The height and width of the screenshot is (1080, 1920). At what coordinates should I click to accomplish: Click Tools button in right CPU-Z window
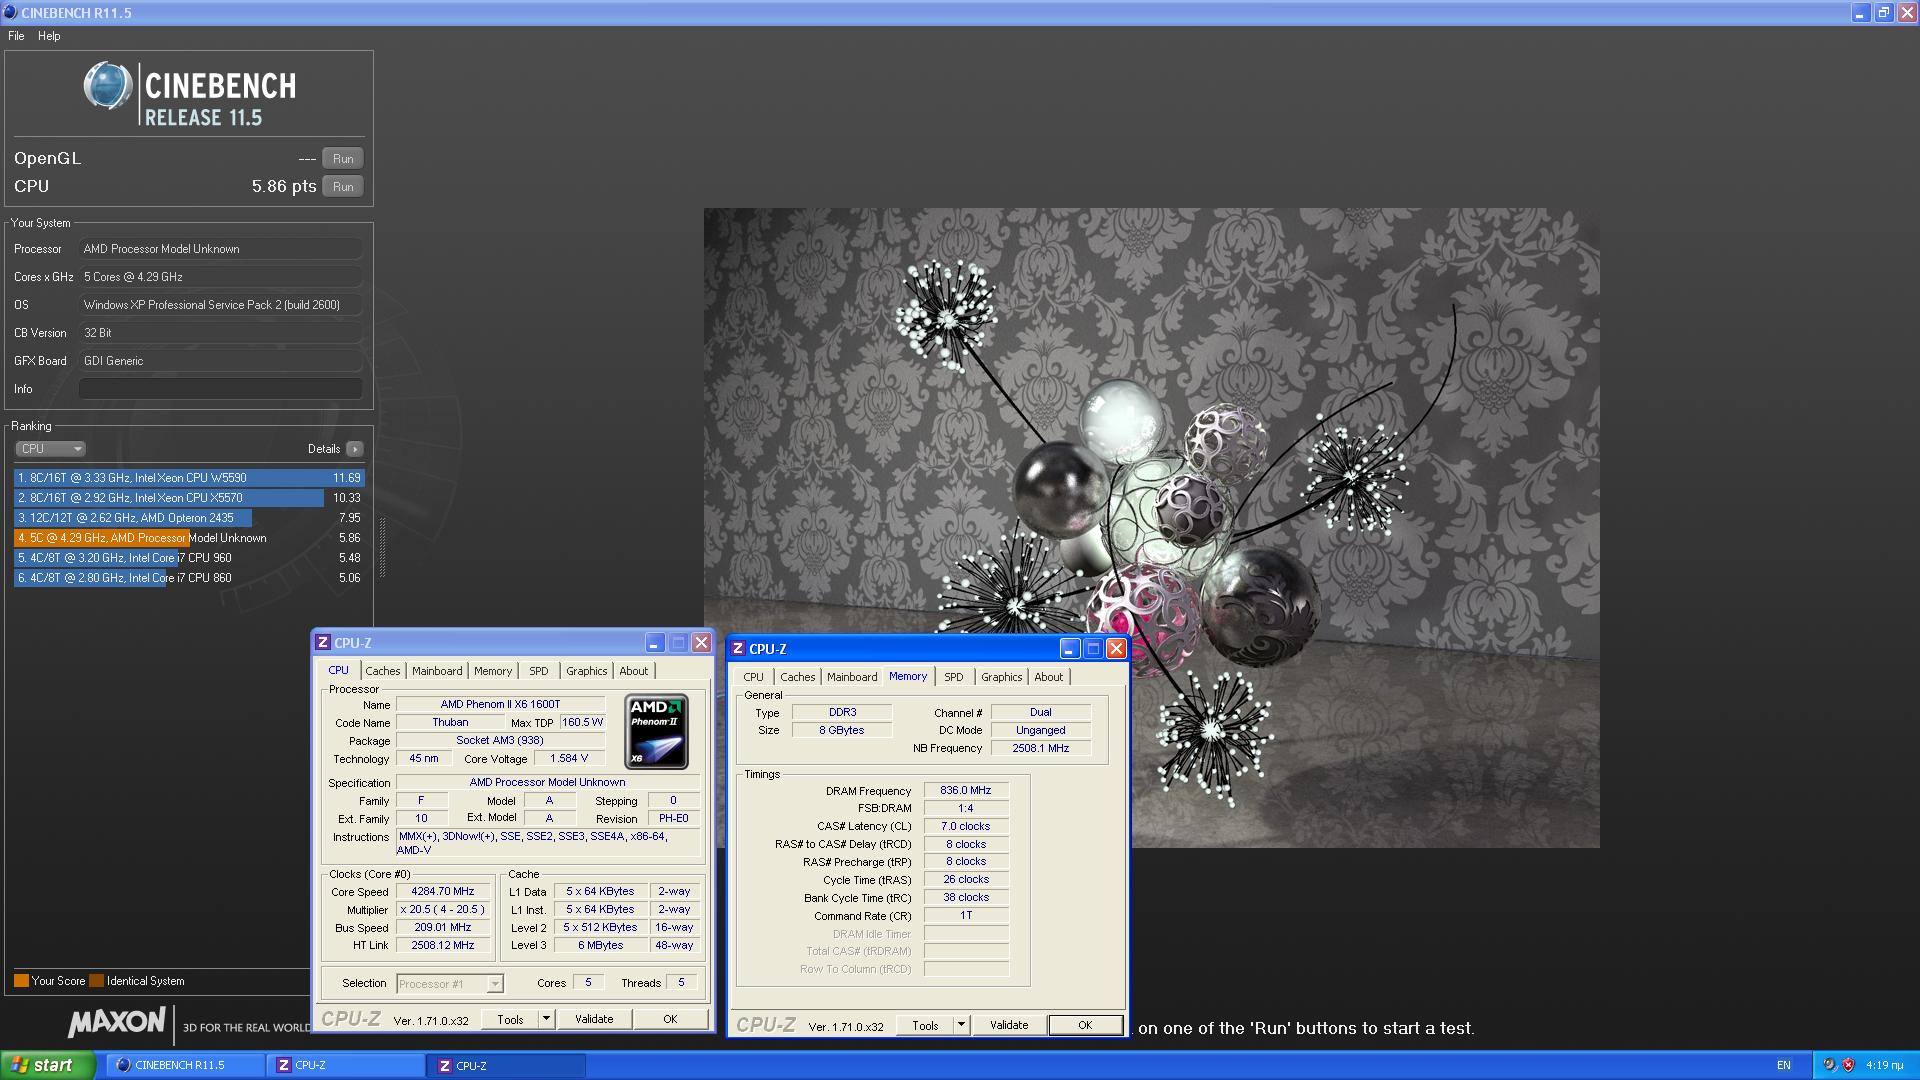tap(925, 1026)
